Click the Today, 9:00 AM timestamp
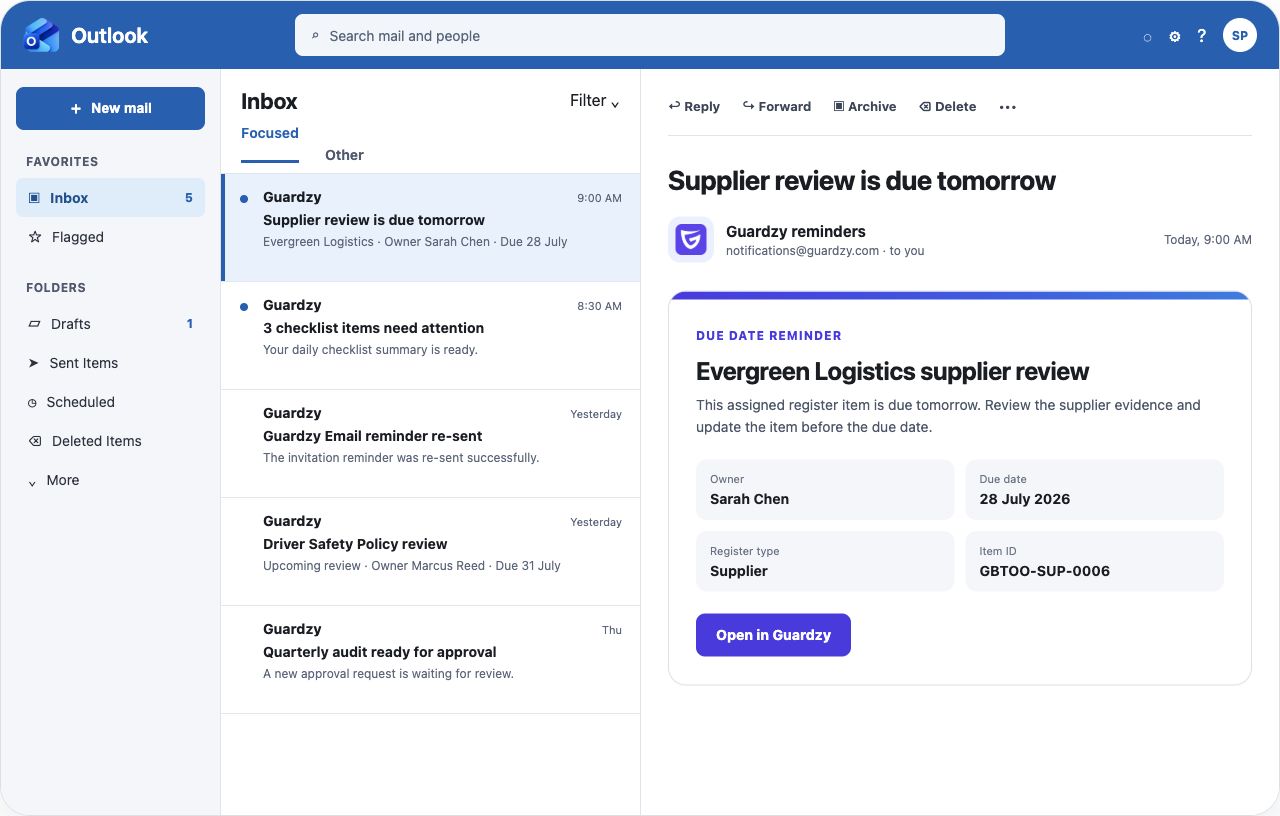 pyautogui.click(x=1208, y=240)
